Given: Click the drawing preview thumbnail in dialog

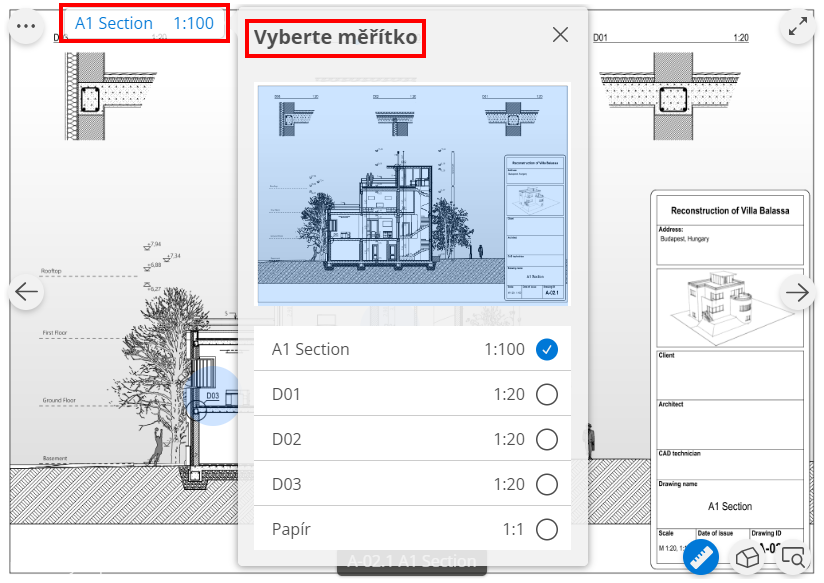Looking at the screenshot, I should (x=413, y=194).
